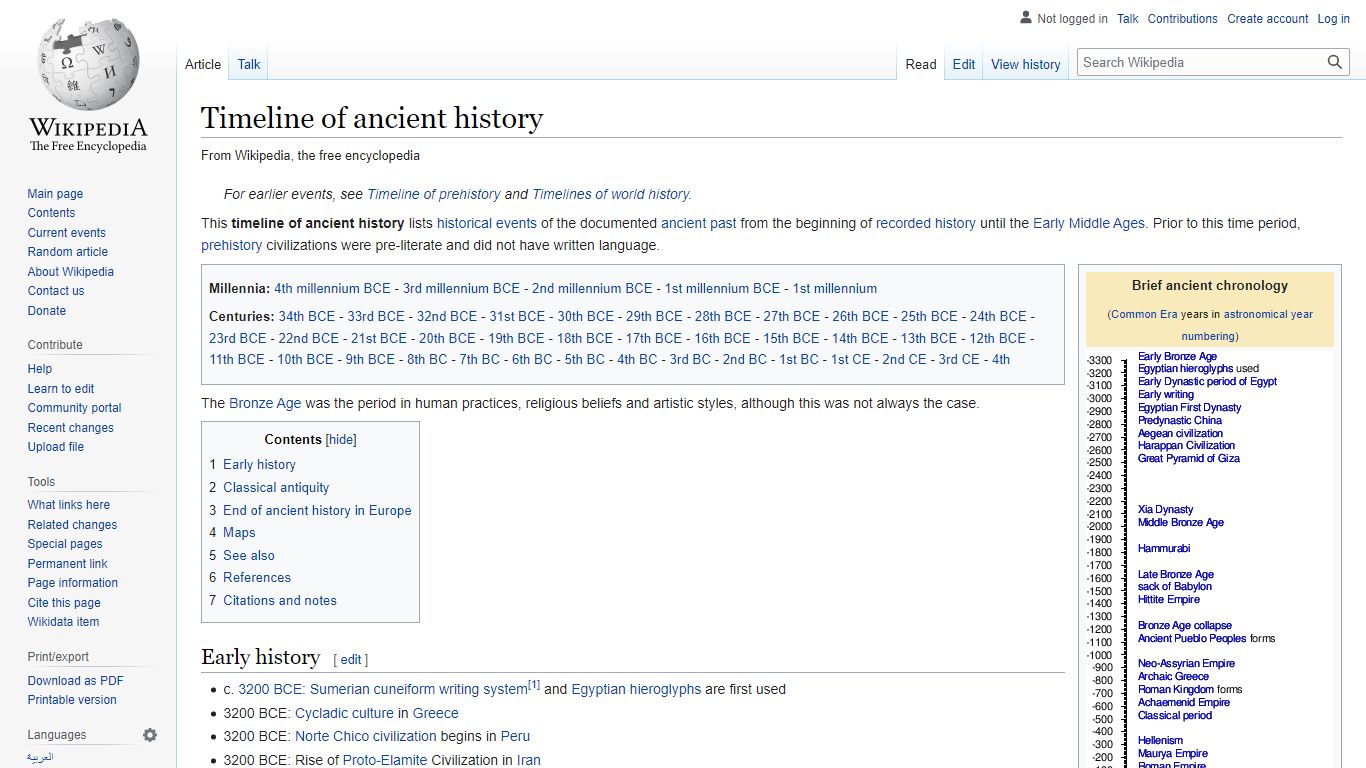The image size is (1366, 768).
Task: Open the Edit tab
Action: tap(964, 64)
